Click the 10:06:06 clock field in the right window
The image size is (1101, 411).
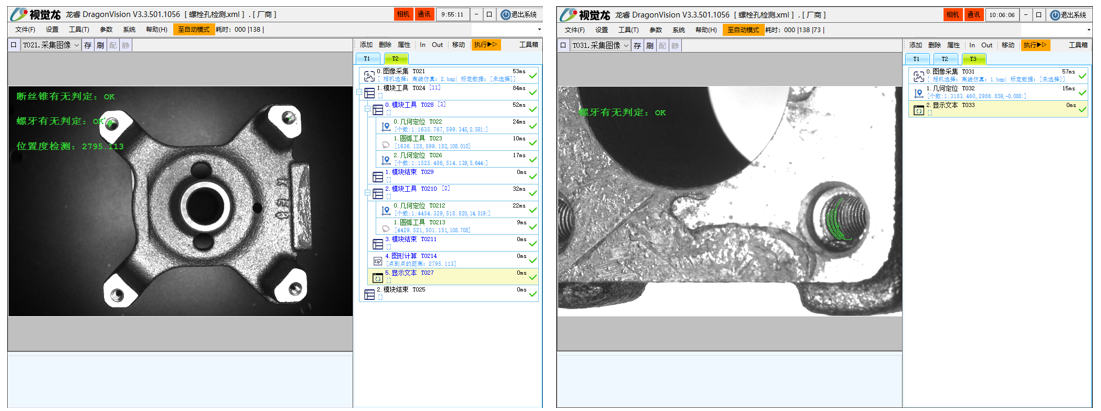(1003, 14)
